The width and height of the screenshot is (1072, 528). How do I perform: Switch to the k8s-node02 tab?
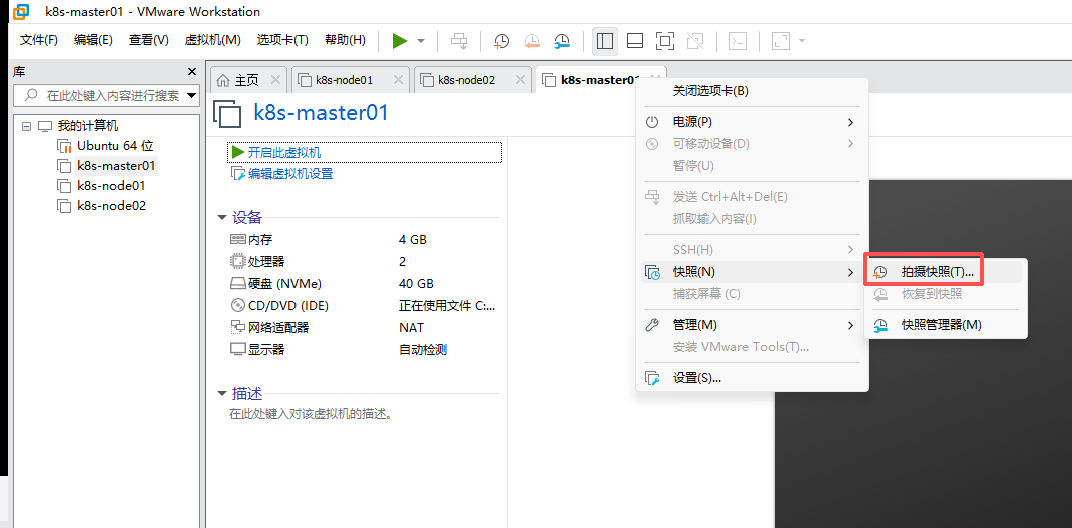[466, 80]
